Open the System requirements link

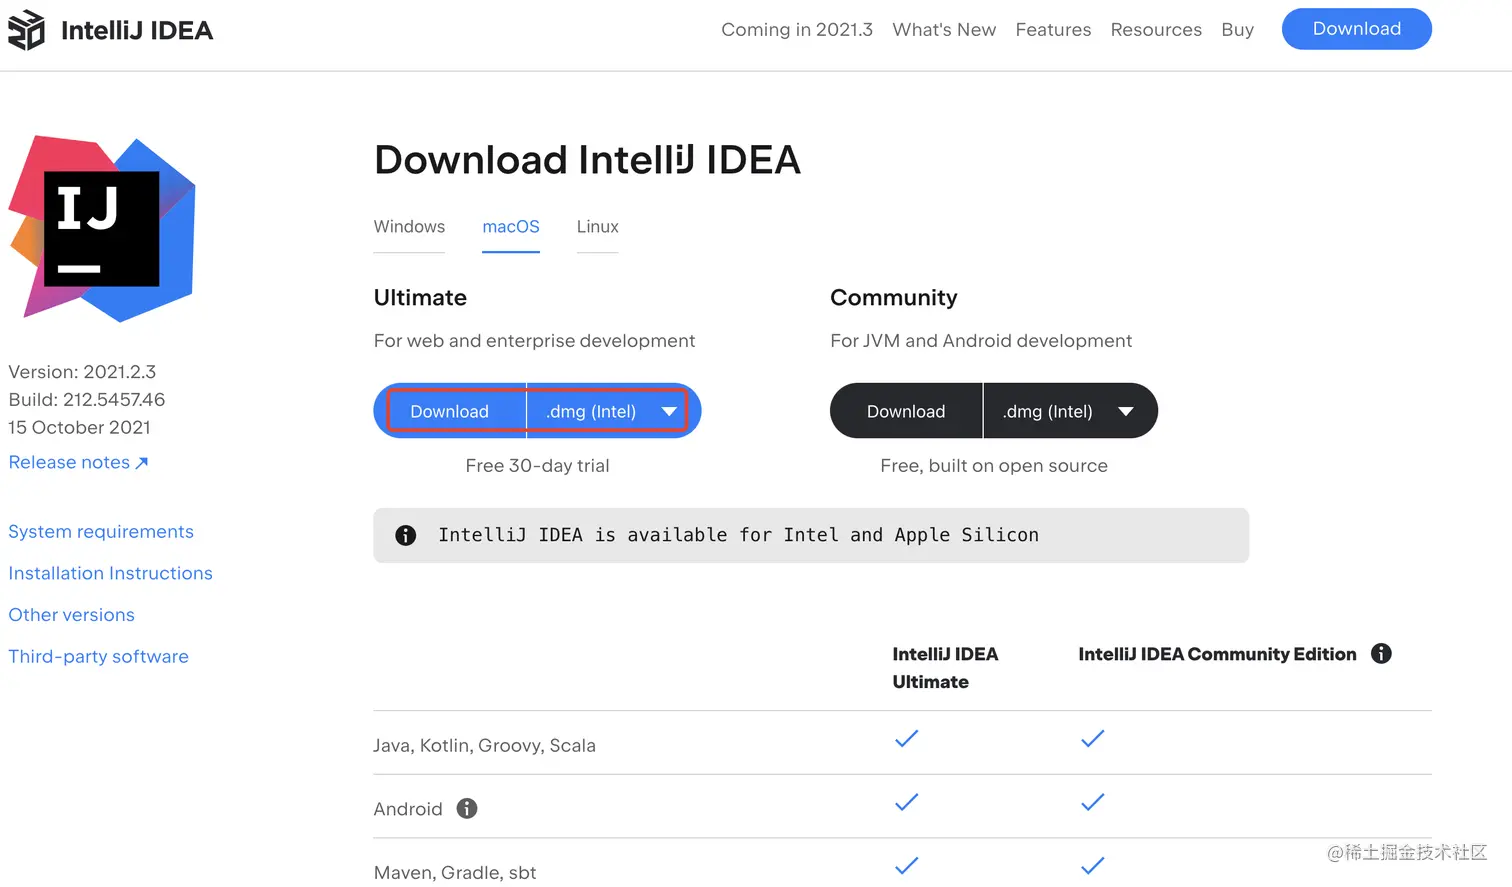click(101, 532)
